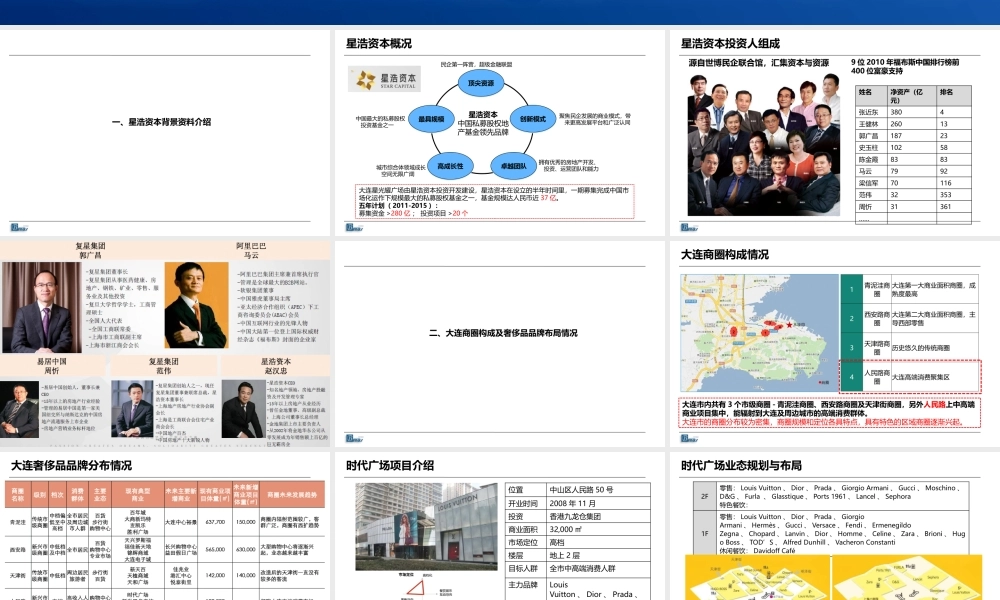Select the 大连商圈构成情况 heading

[x=724, y=254]
